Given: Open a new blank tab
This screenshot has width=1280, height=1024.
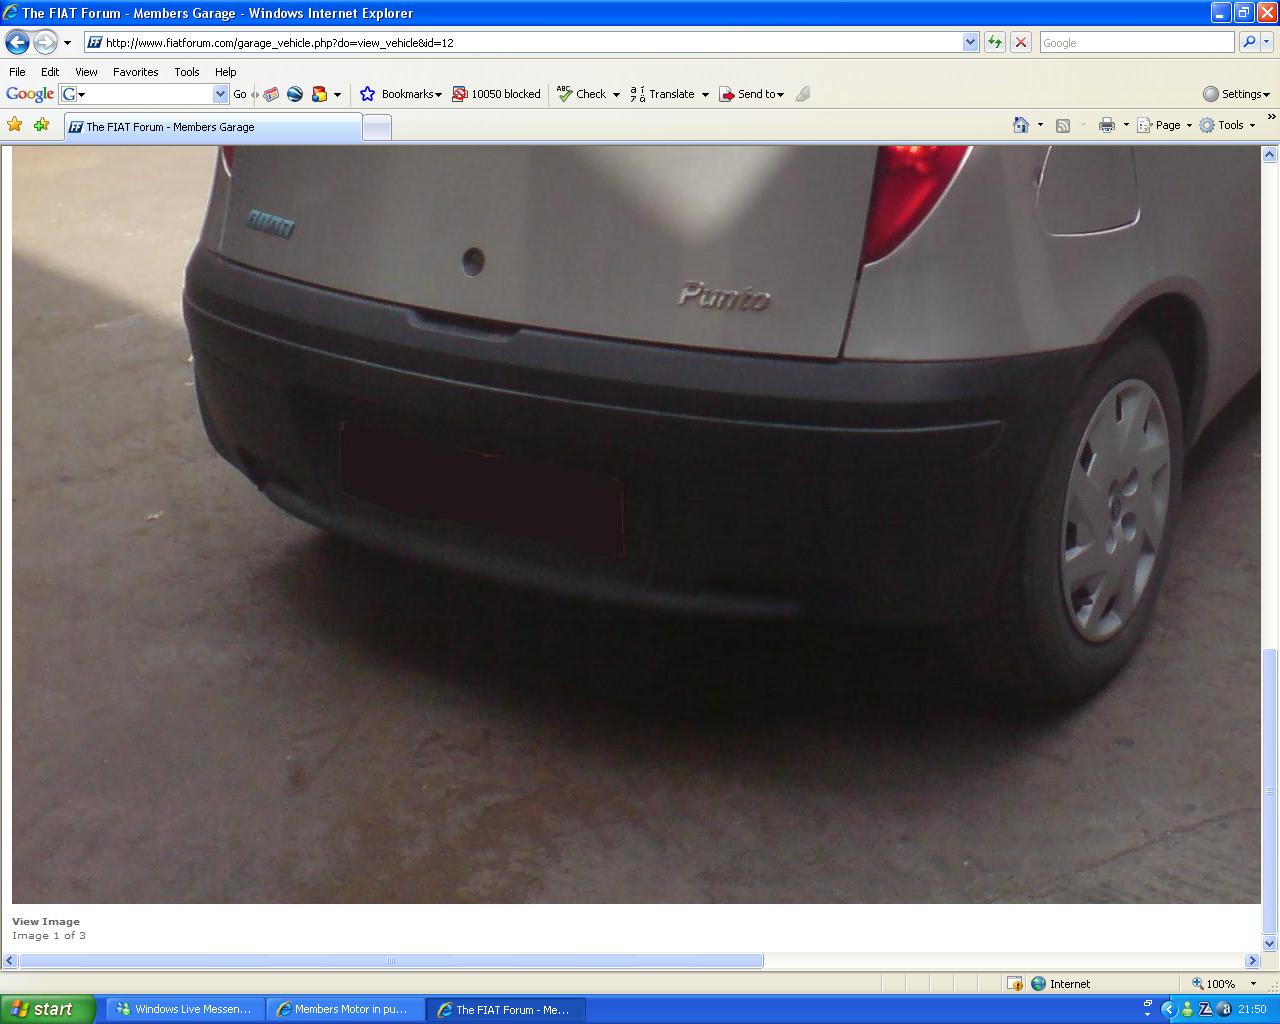Looking at the screenshot, I should [376, 127].
